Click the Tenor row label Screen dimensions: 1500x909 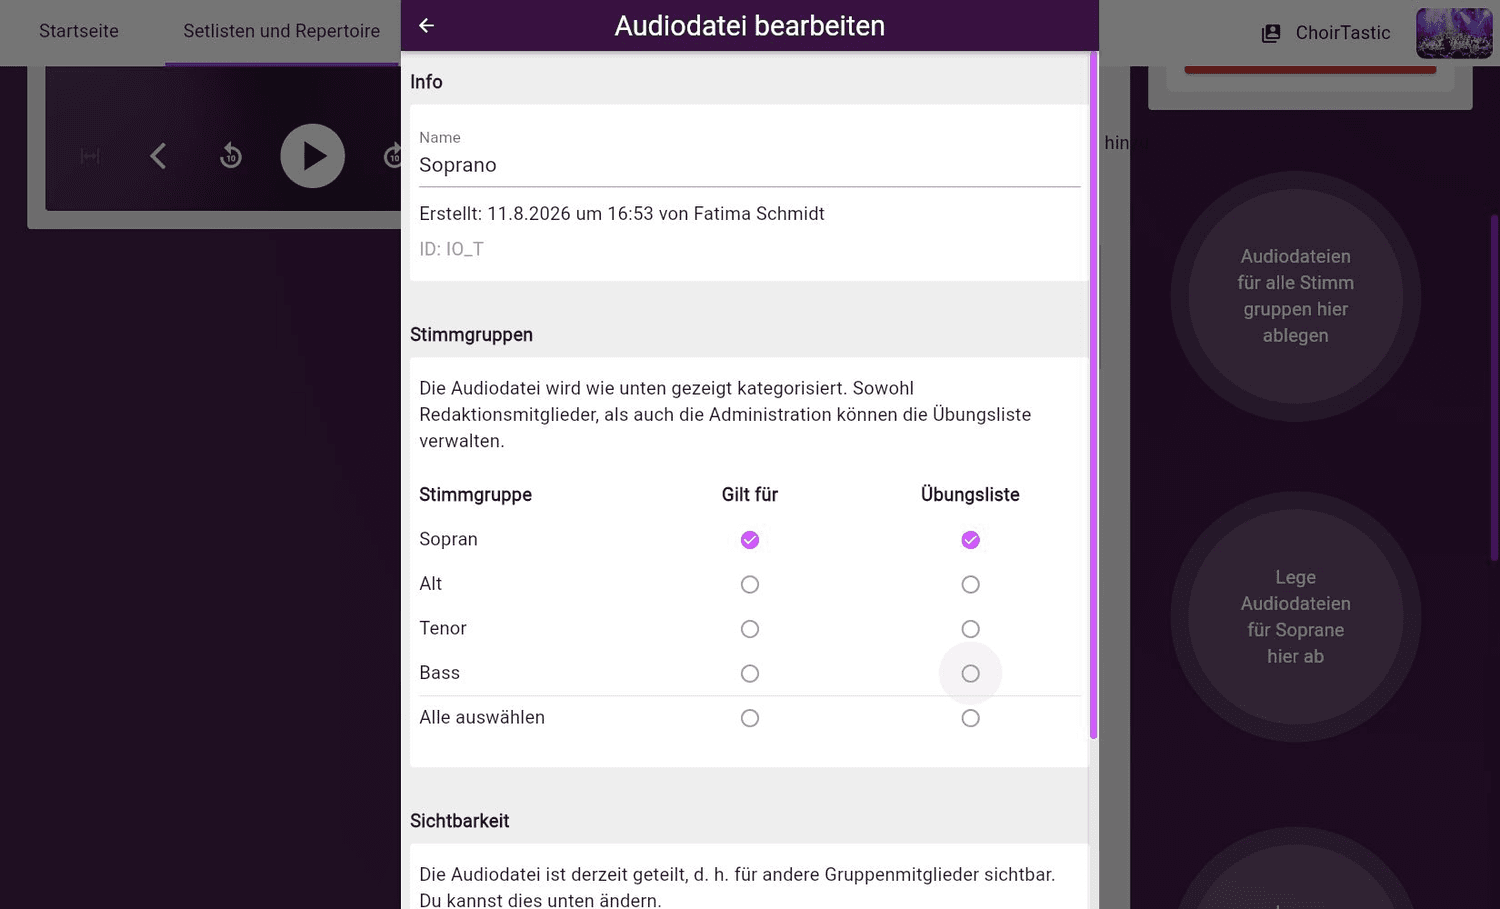443,628
